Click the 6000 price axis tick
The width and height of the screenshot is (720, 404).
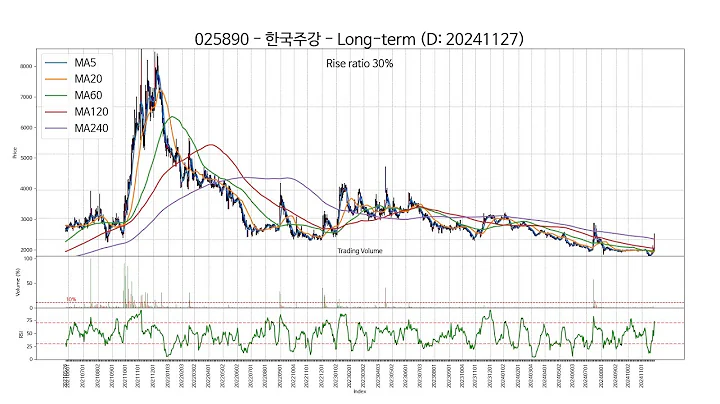26,128
